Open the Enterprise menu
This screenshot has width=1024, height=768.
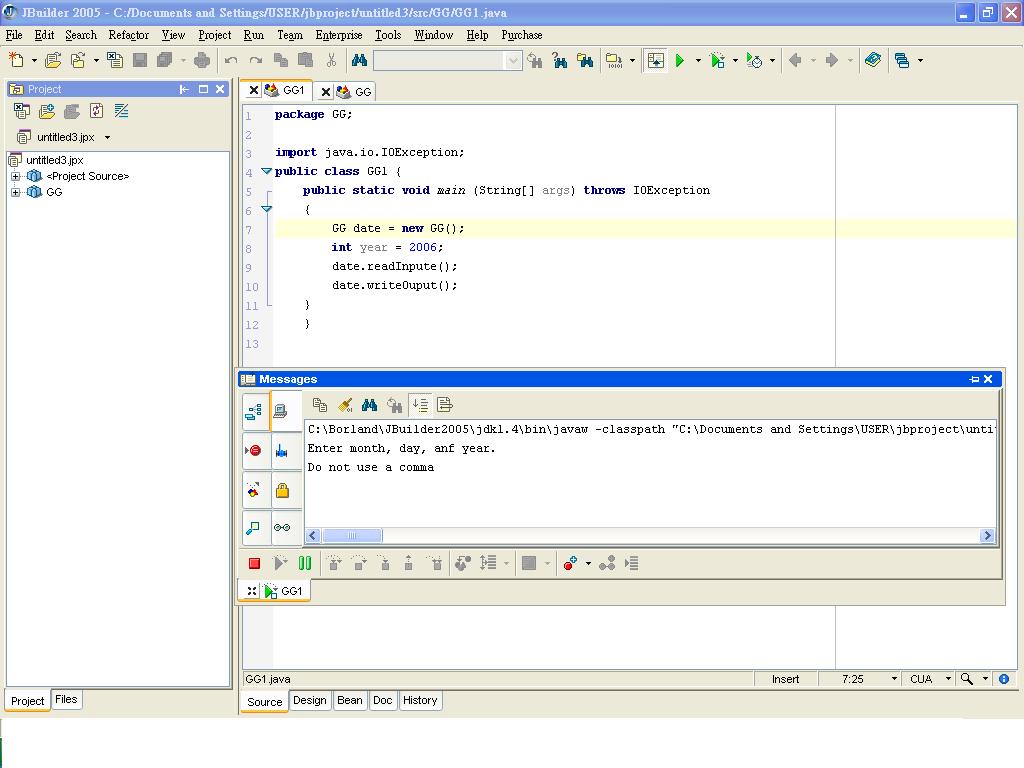tap(338, 35)
